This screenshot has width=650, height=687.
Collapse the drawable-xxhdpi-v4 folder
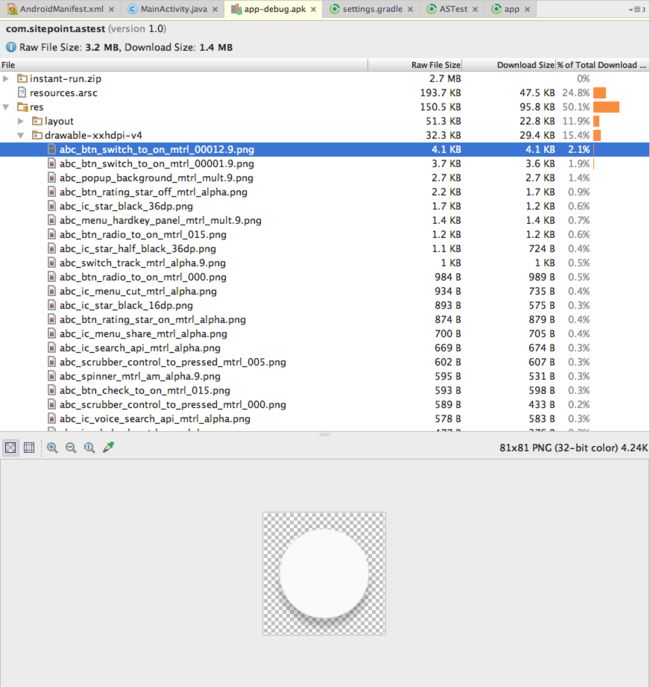point(21,135)
